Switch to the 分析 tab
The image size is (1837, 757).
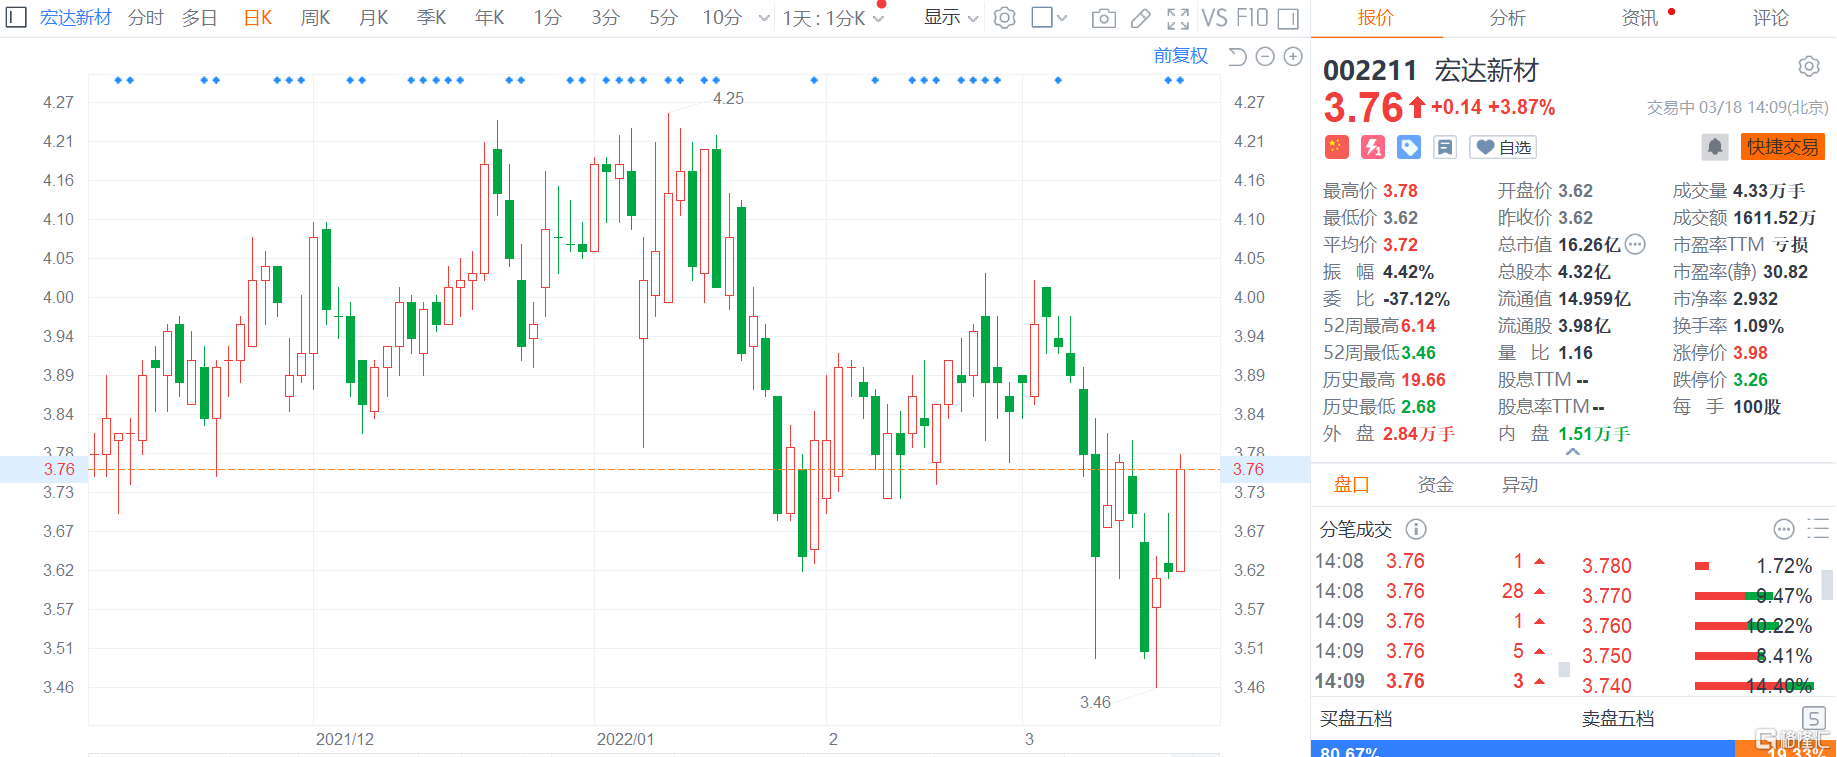1507,18
